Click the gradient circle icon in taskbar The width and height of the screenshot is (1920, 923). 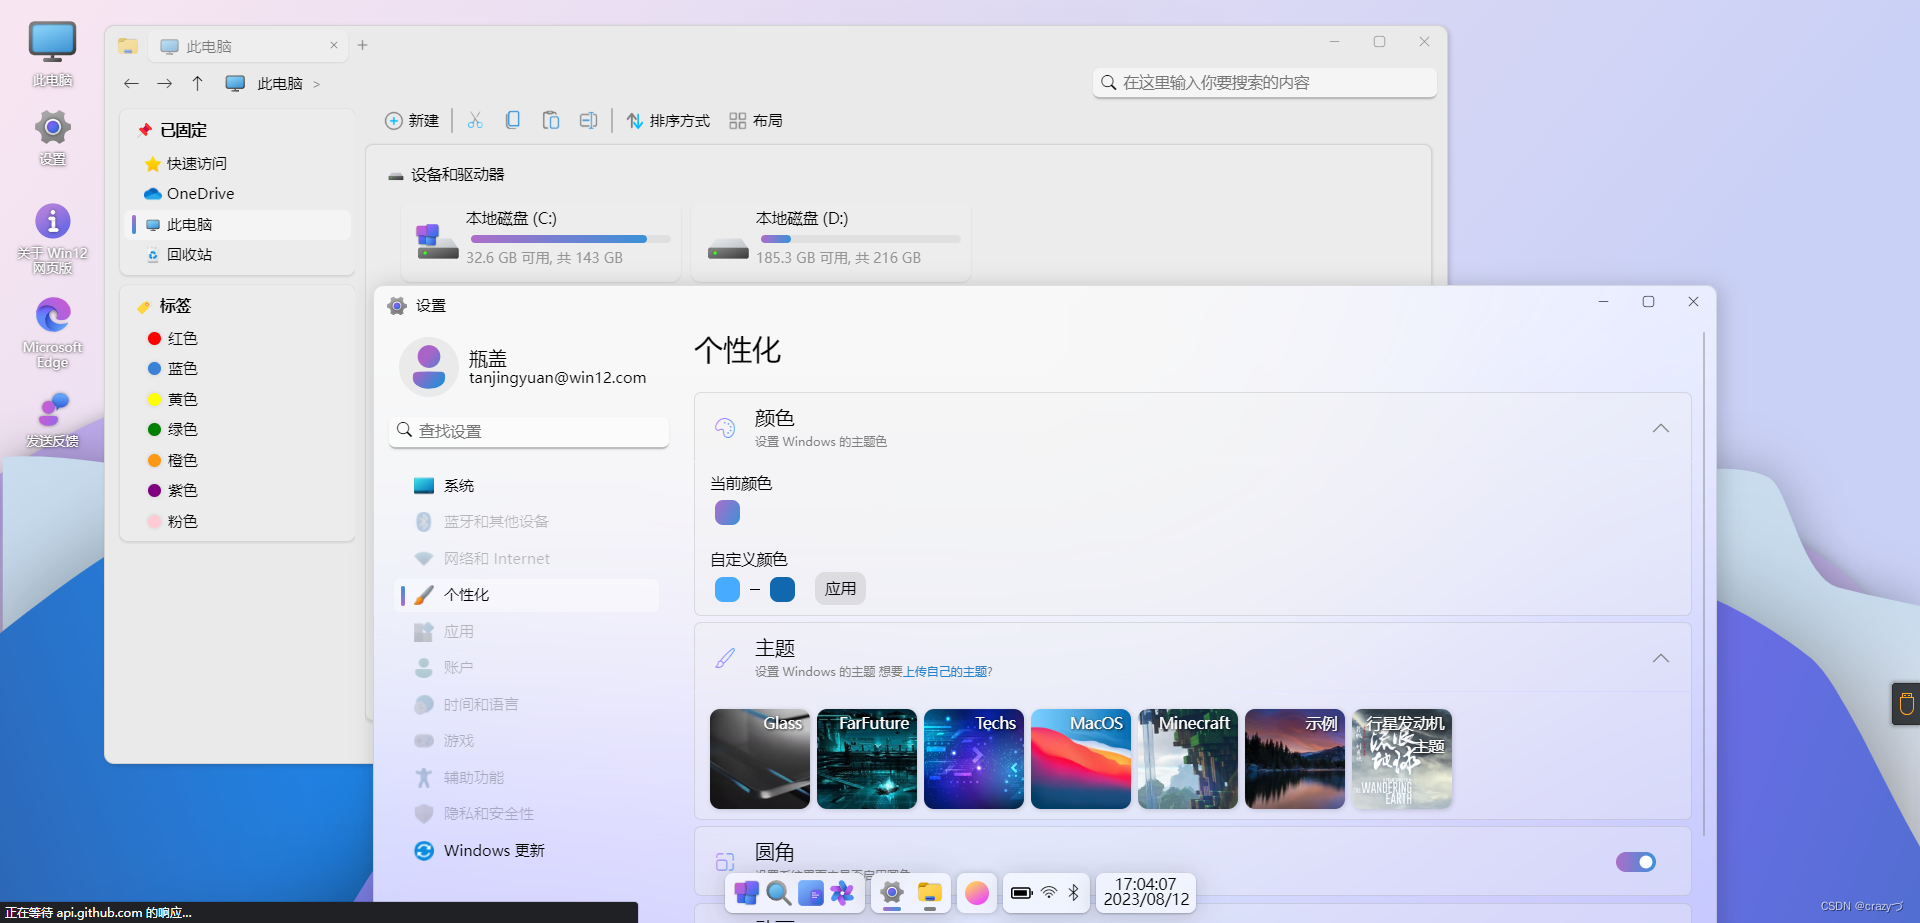coord(977,893)
